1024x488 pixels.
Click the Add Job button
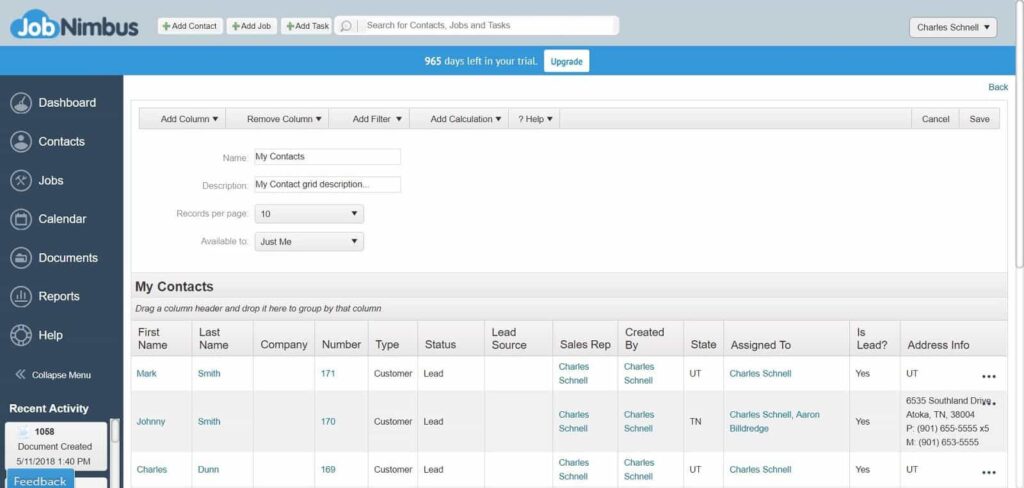point(251,26)
